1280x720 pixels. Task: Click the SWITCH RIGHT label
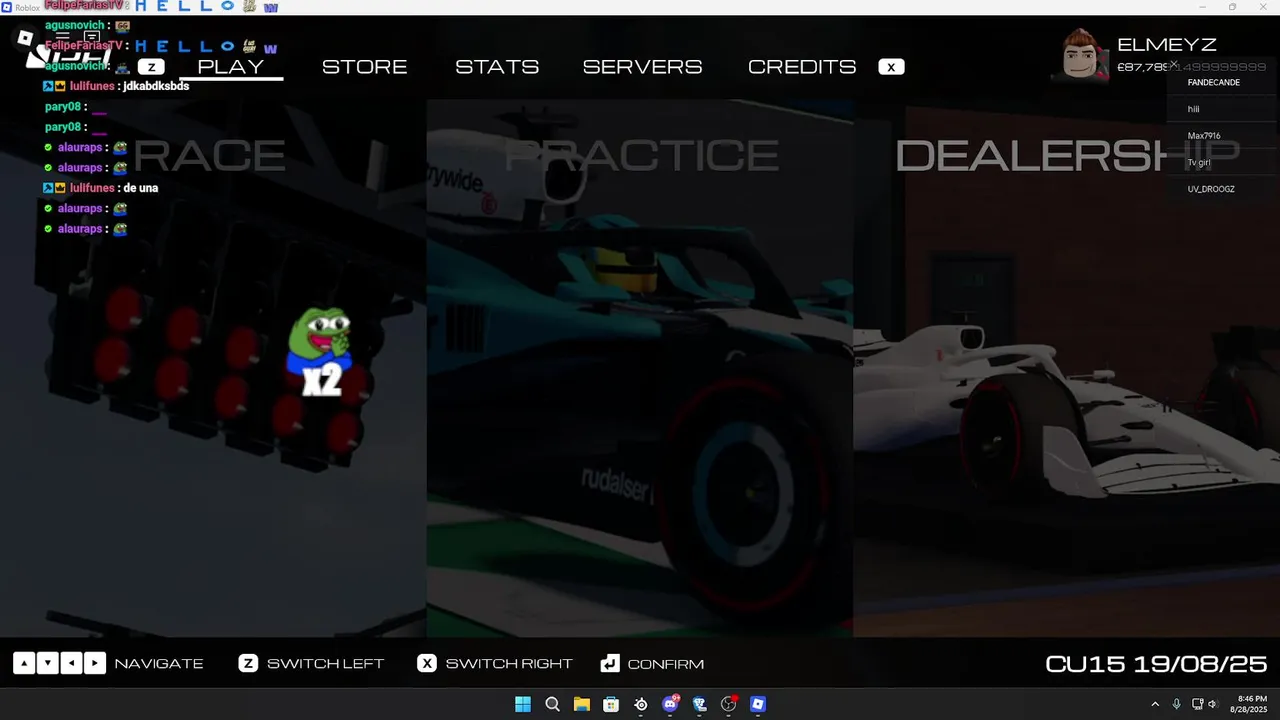[x=509, y=664]
